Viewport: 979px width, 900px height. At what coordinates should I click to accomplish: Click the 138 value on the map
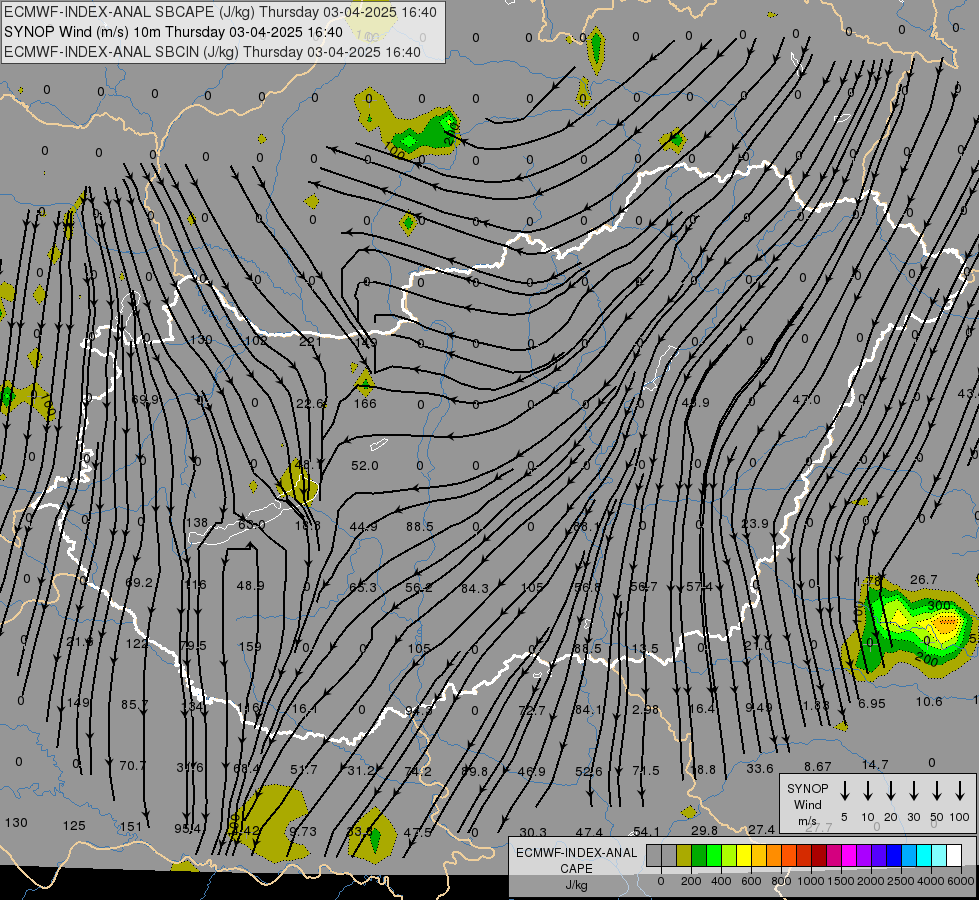(x=197, y=523)
